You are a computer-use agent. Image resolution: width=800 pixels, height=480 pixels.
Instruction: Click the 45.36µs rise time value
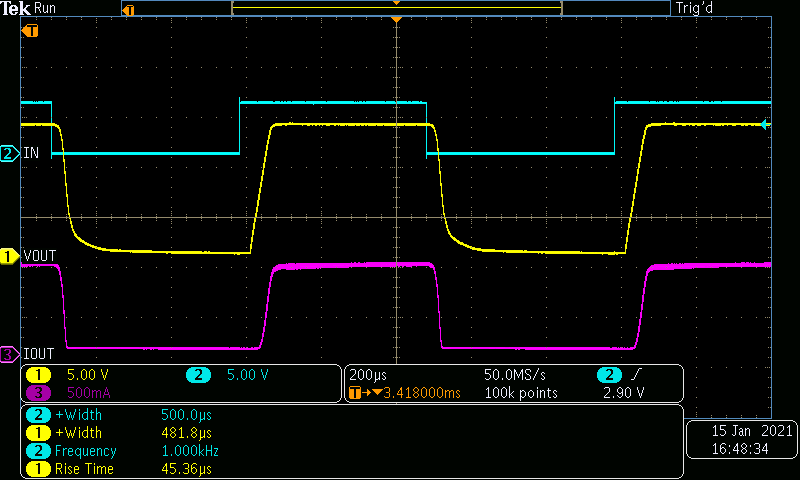186,469
